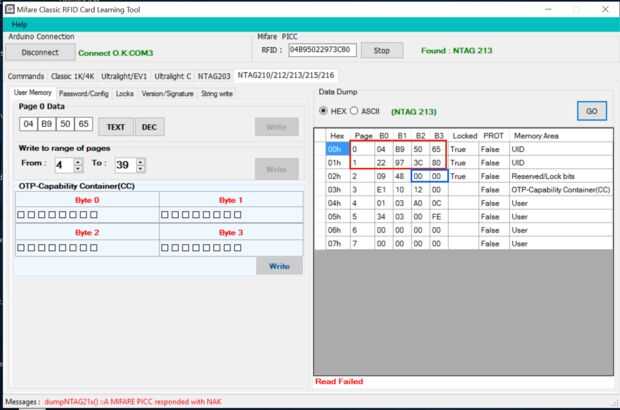
Task: Switch to the Ultralight C tab
Action: (172, 76)
